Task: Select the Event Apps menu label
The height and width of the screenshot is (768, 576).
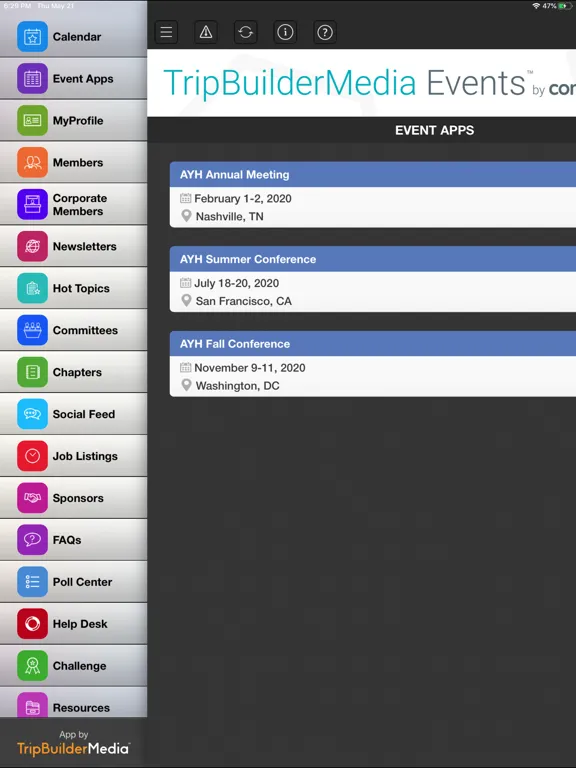Action: click(x=83, y=79)
